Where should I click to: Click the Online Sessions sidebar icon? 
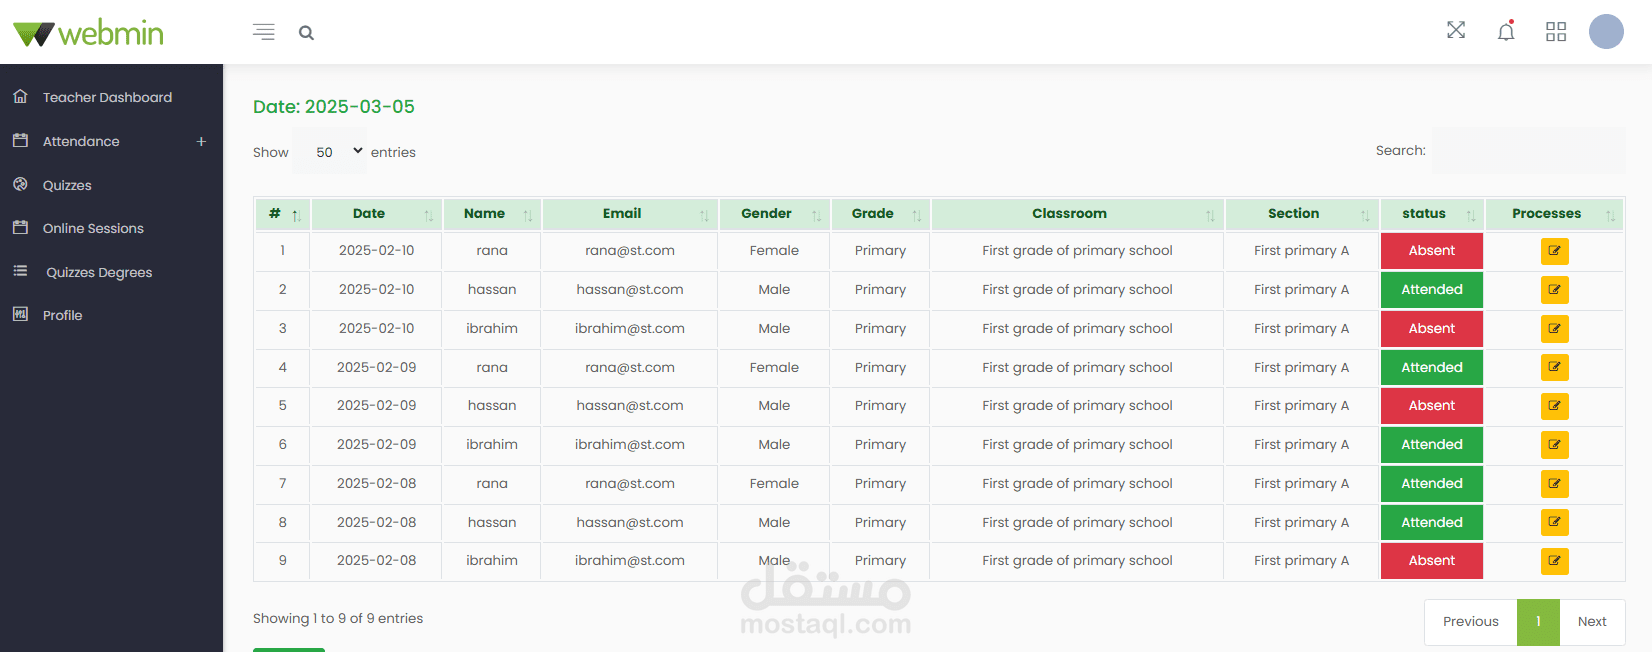coord(20,227)
